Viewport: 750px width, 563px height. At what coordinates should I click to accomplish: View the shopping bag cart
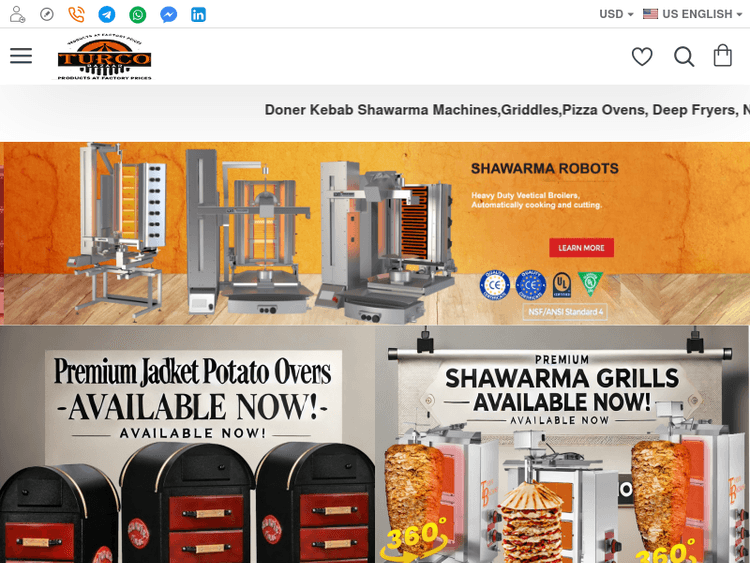[723, 55]
